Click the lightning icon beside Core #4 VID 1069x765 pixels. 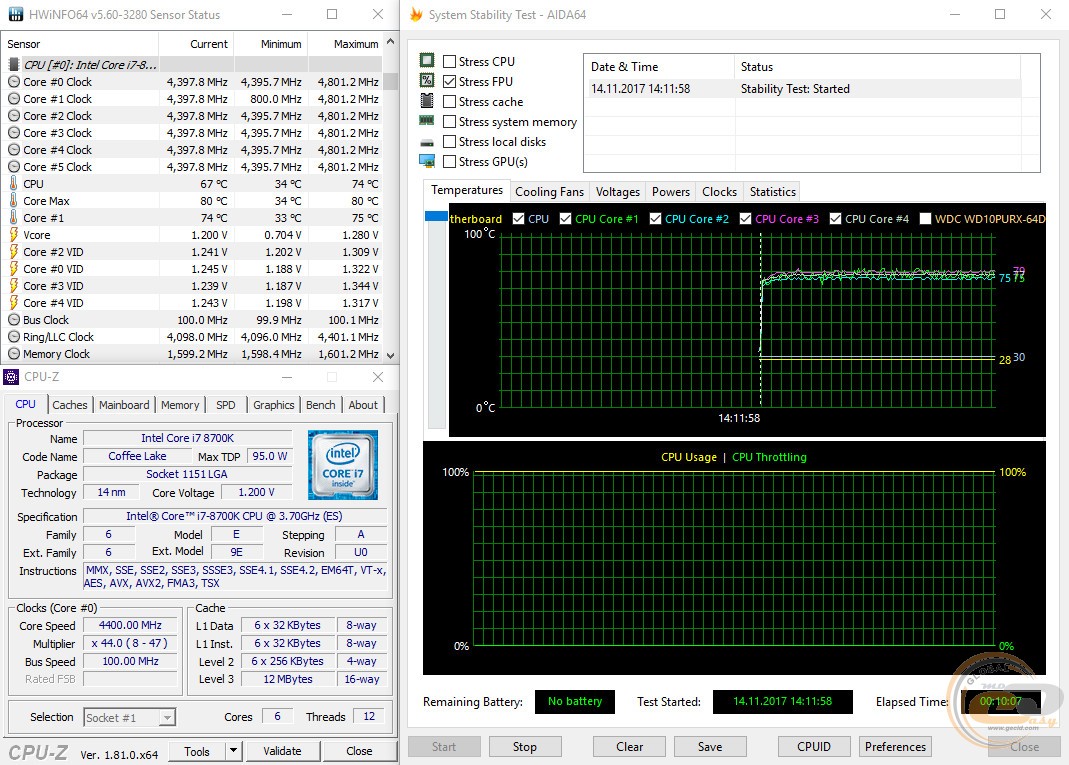coord(14,303)
